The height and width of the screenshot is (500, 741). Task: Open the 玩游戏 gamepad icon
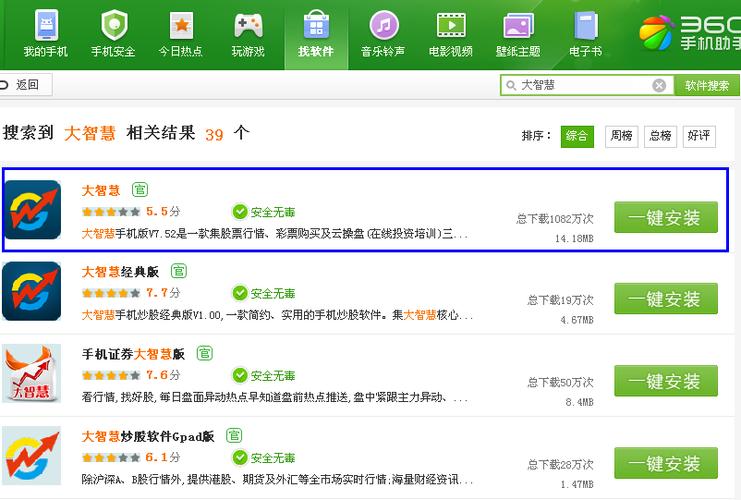pos(248,26)
